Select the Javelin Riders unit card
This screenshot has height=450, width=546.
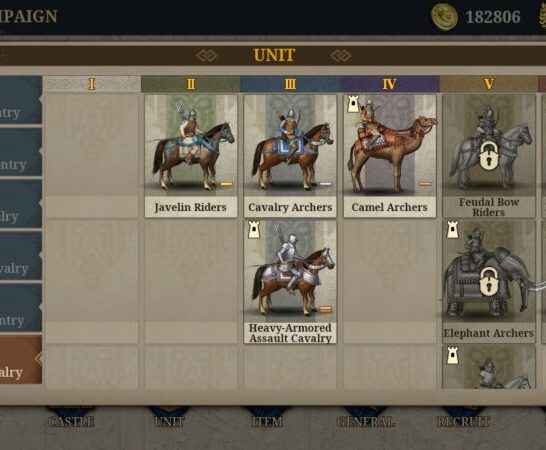pos(191,156)
